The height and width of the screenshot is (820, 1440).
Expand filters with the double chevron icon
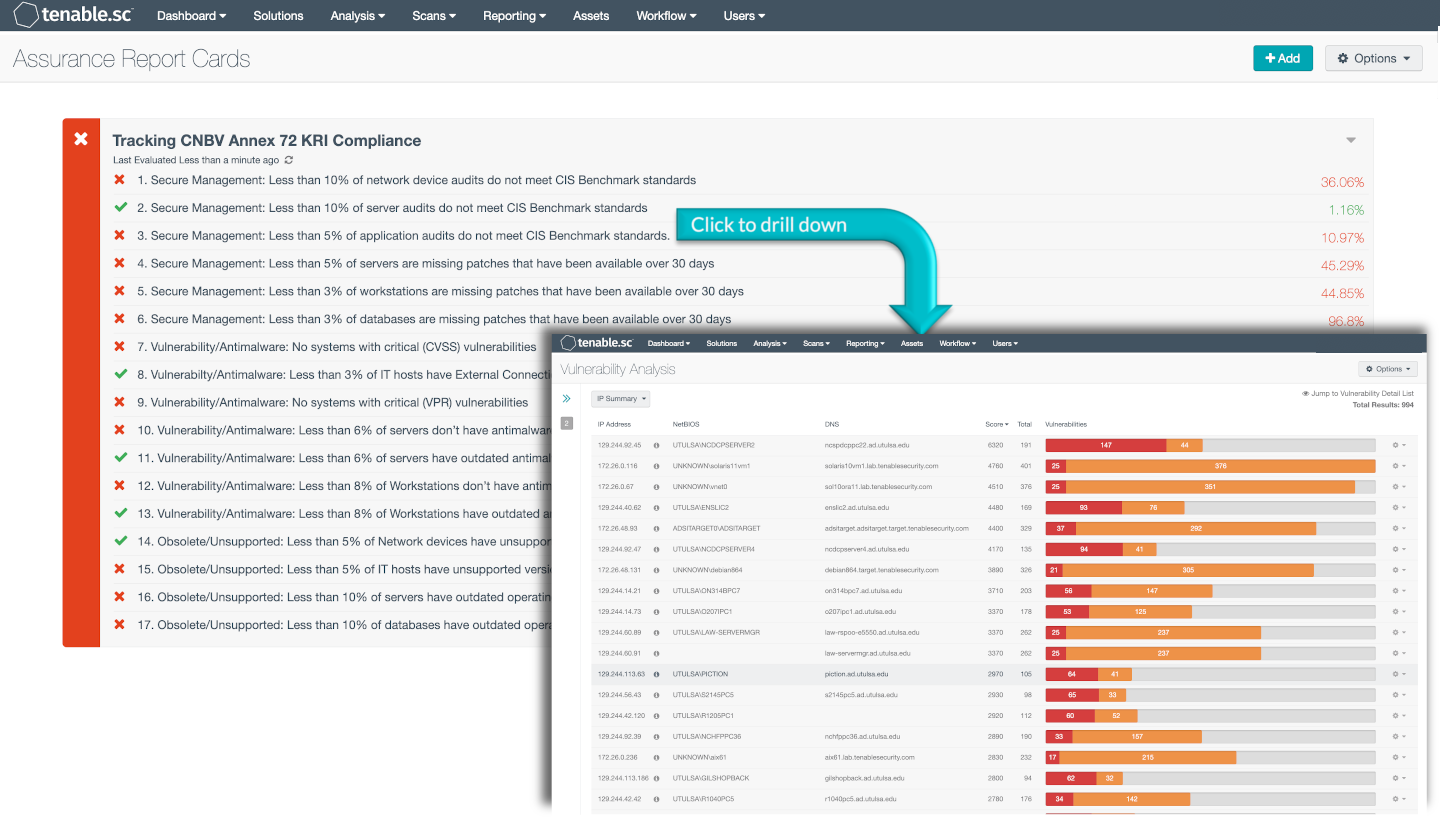(567, 398)
